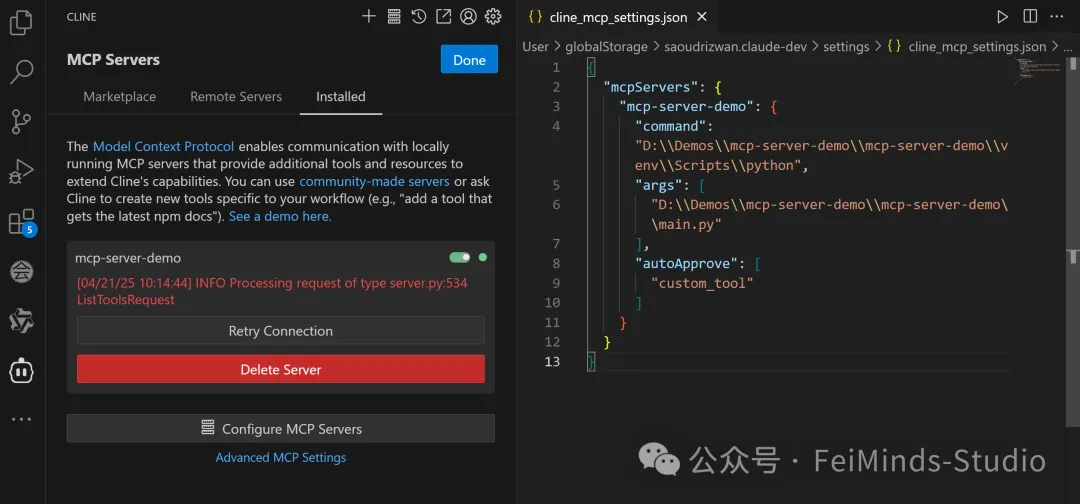Screen dimensions: 1080x504
Task: Click the Delete Server button
Action: [x=281, y=370]
